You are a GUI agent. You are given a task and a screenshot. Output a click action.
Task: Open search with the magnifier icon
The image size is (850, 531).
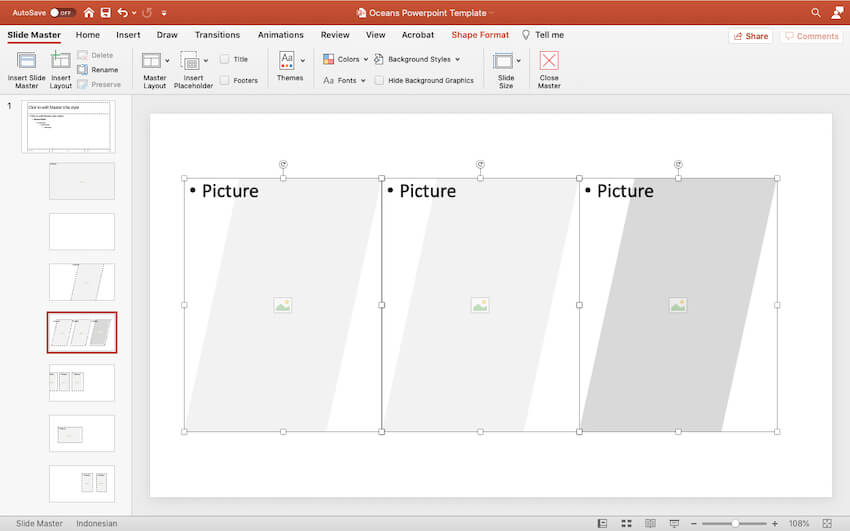pyautogui.click(x=815, y=13)
